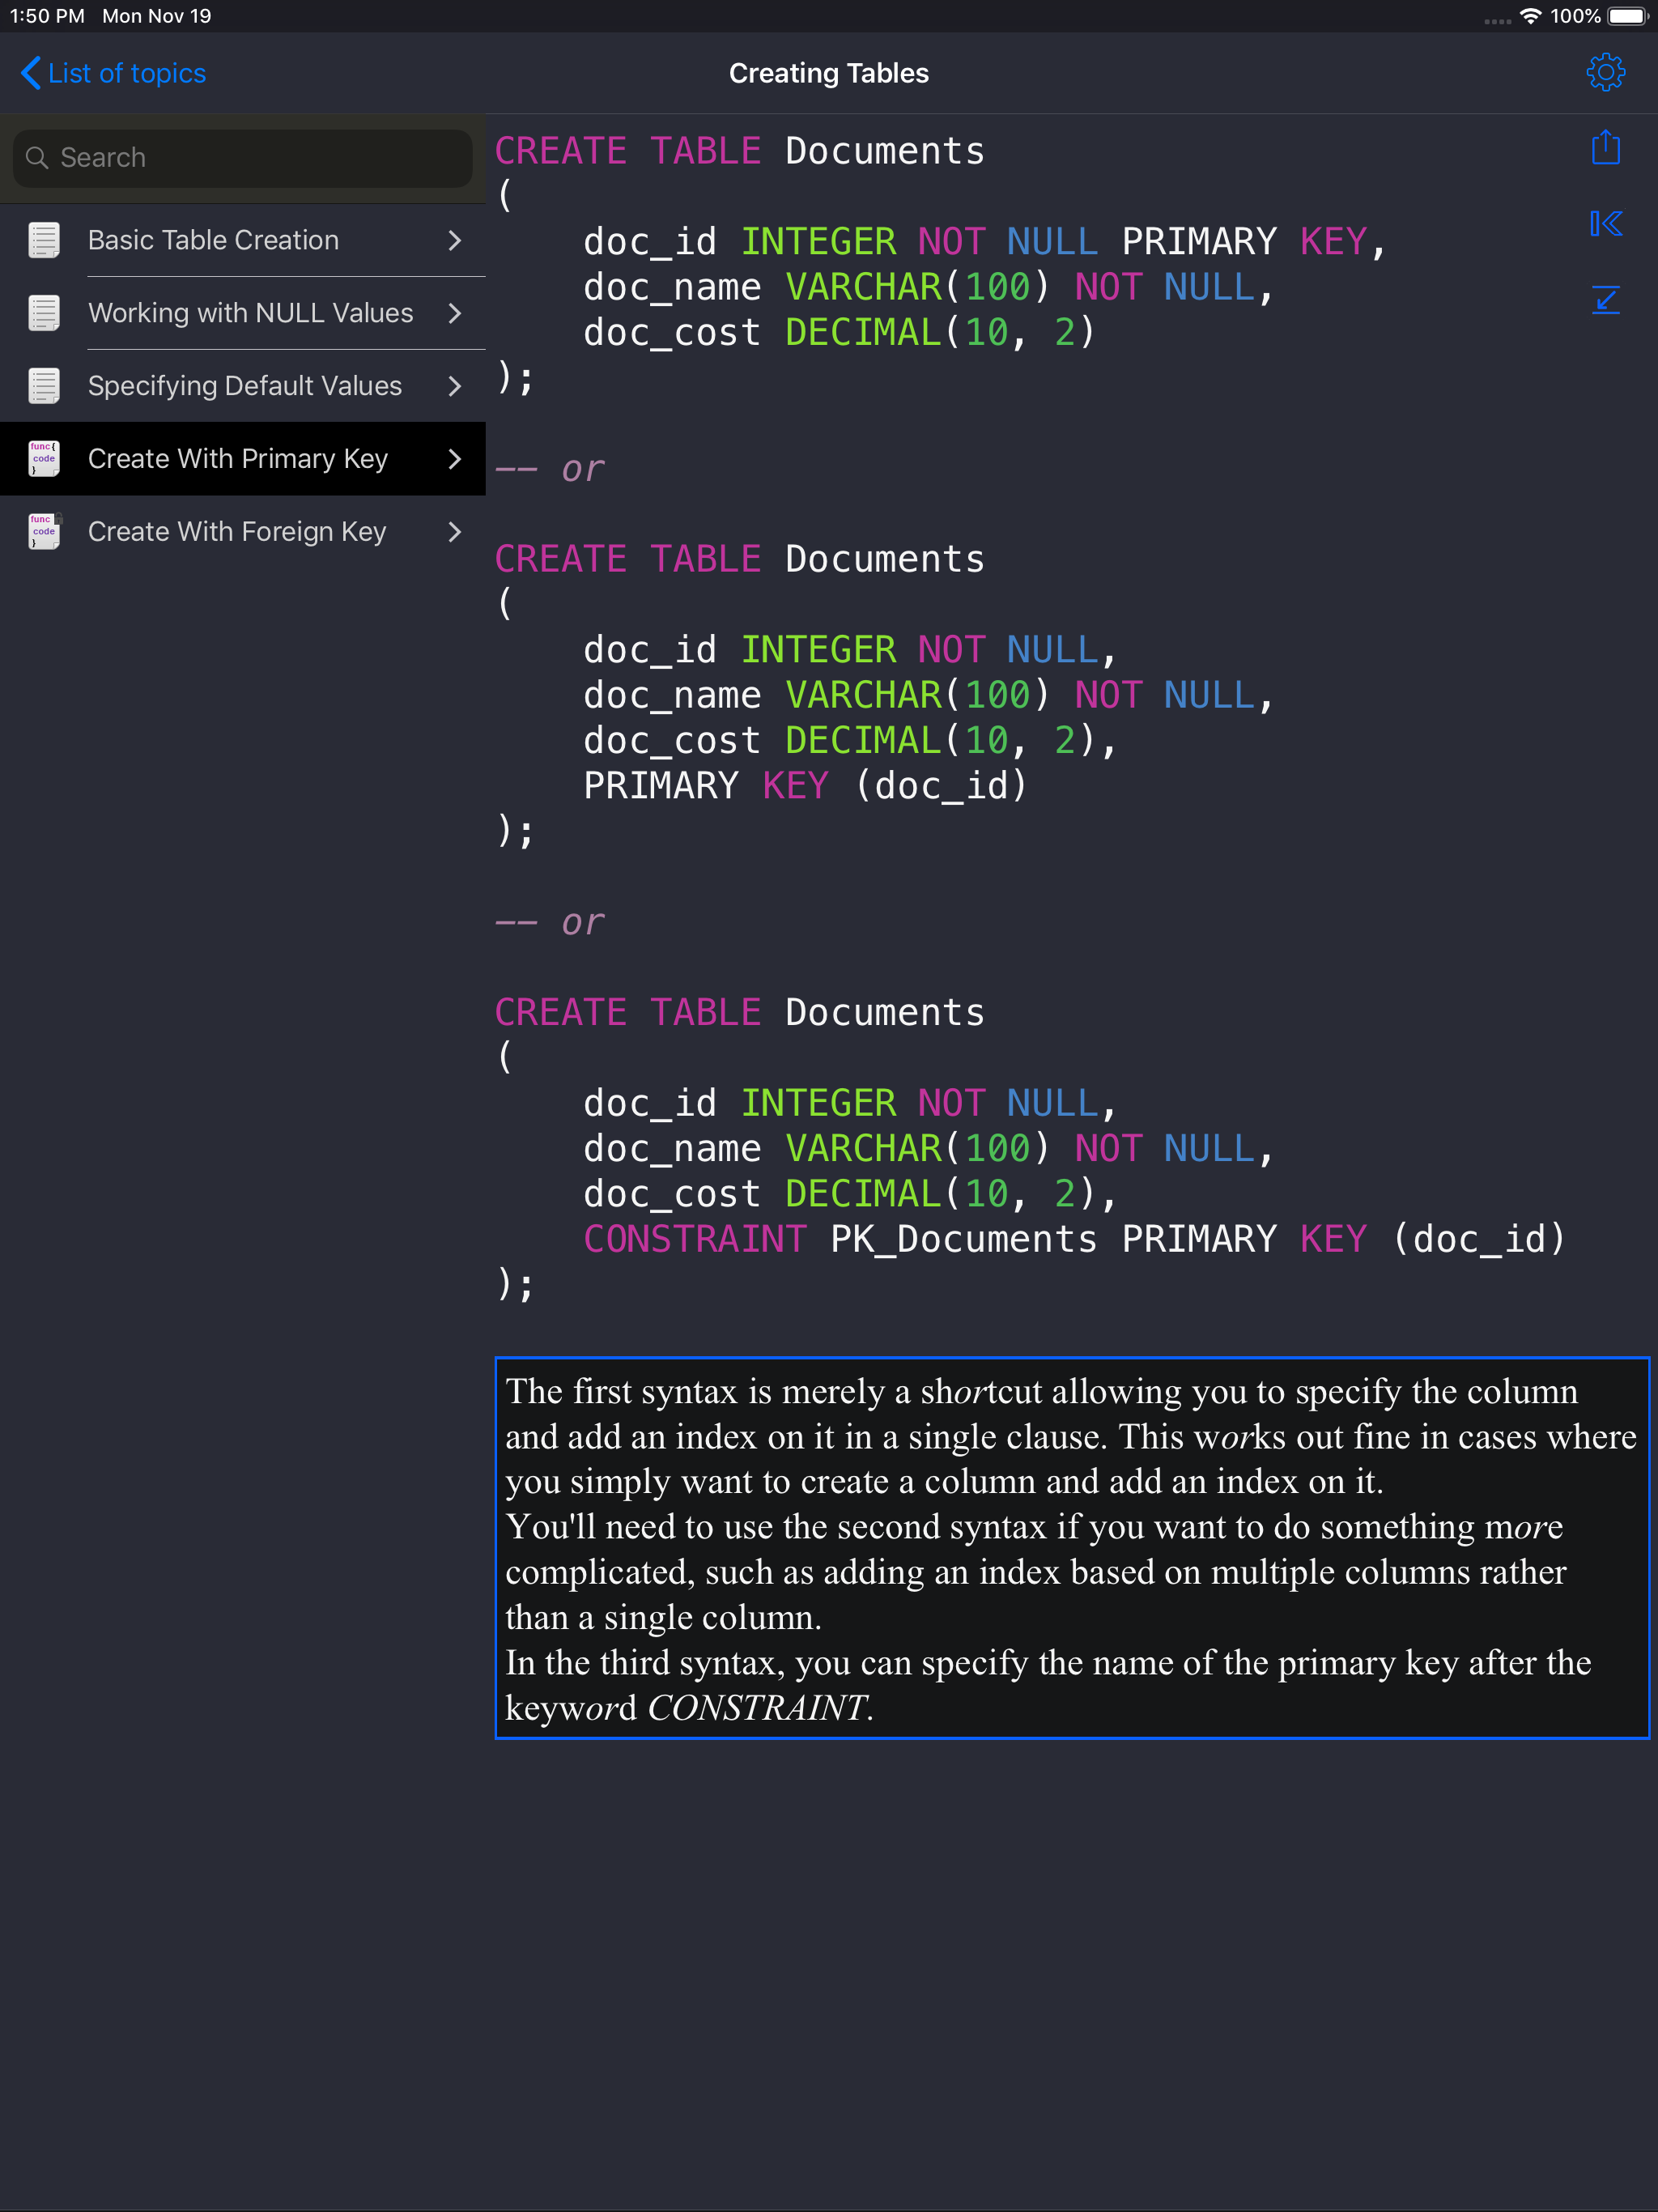Expand Basic Table Creation with its chevron
Screen dimensions: 1658x2212
(x=456, y=240)
